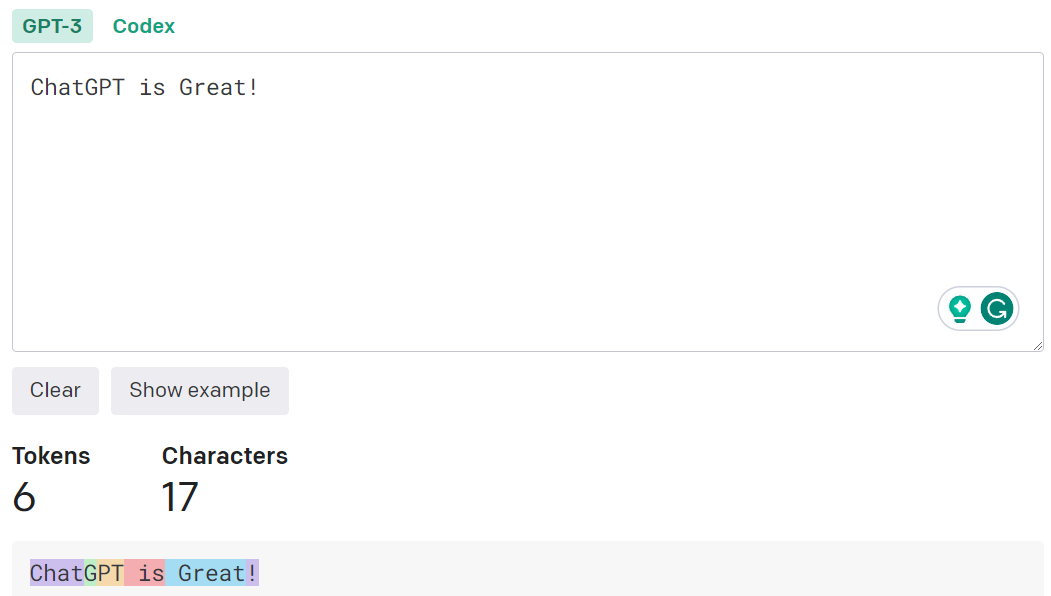
Task: Click the Characters heading label
Action: pyautogui.click(x=225, y=456)
